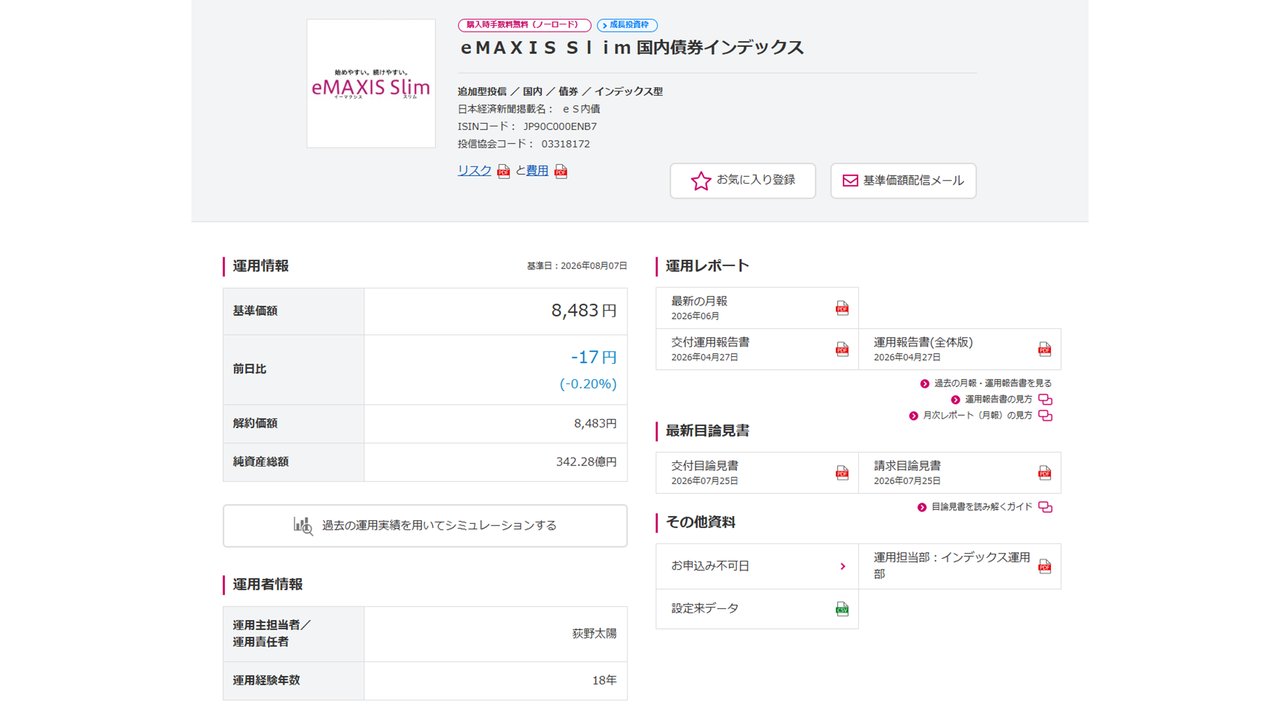Screen dimensions: 1280x720
Task: Click the お気に入り登録 button
Action: (x=743, y=181)
